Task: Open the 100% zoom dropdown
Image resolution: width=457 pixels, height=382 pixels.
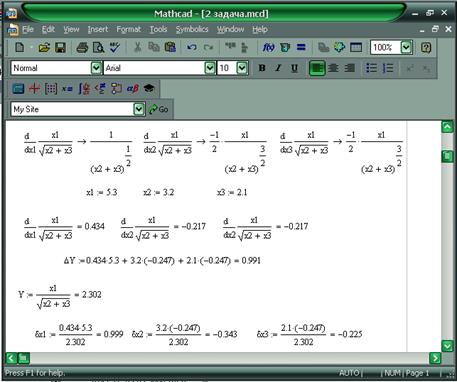Action: click(x=406, y=47)
